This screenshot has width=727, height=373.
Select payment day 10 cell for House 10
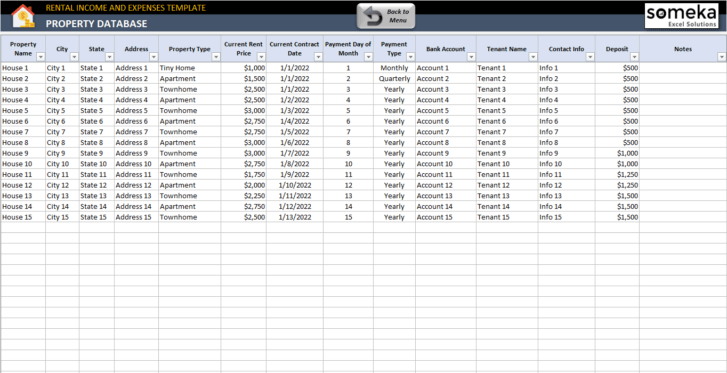pyautogui.click(x=348, y=164)
